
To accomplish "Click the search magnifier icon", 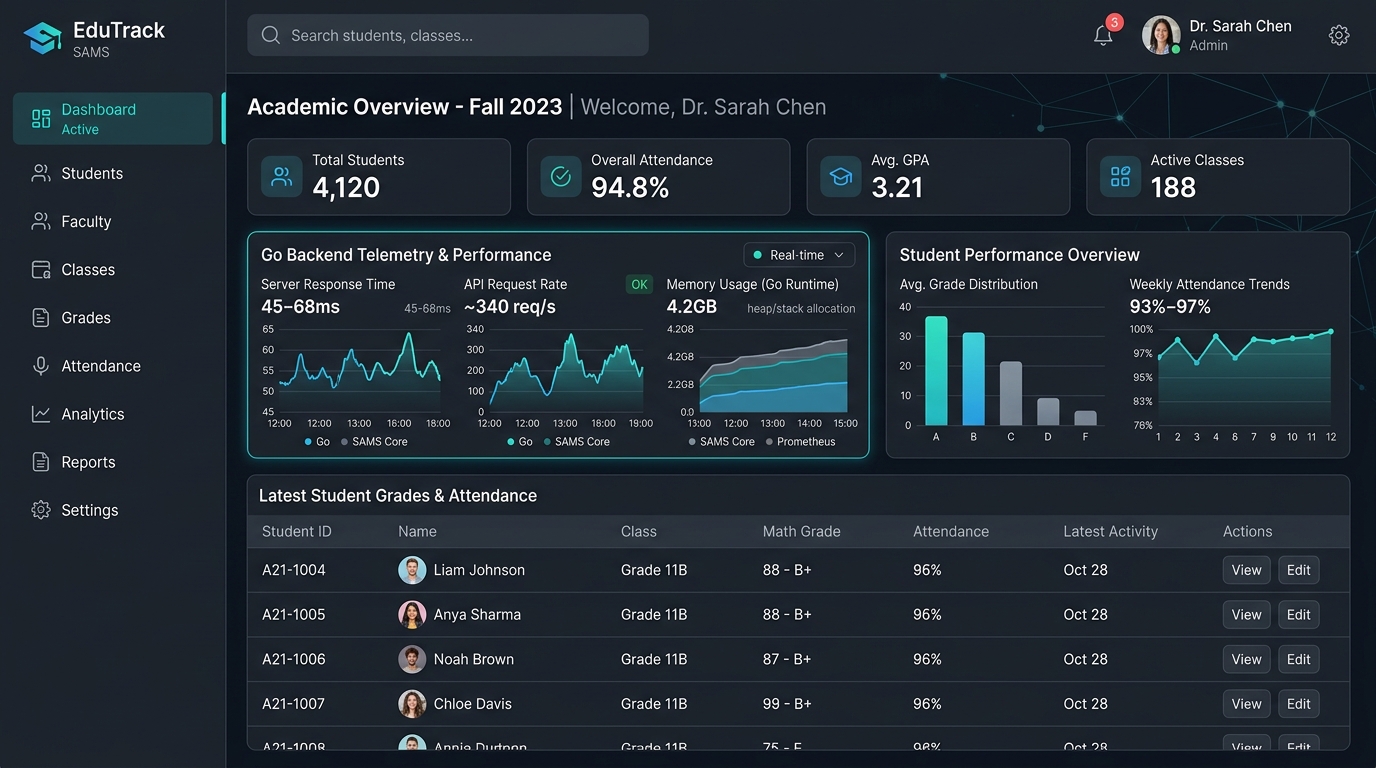I will [270, 35].
